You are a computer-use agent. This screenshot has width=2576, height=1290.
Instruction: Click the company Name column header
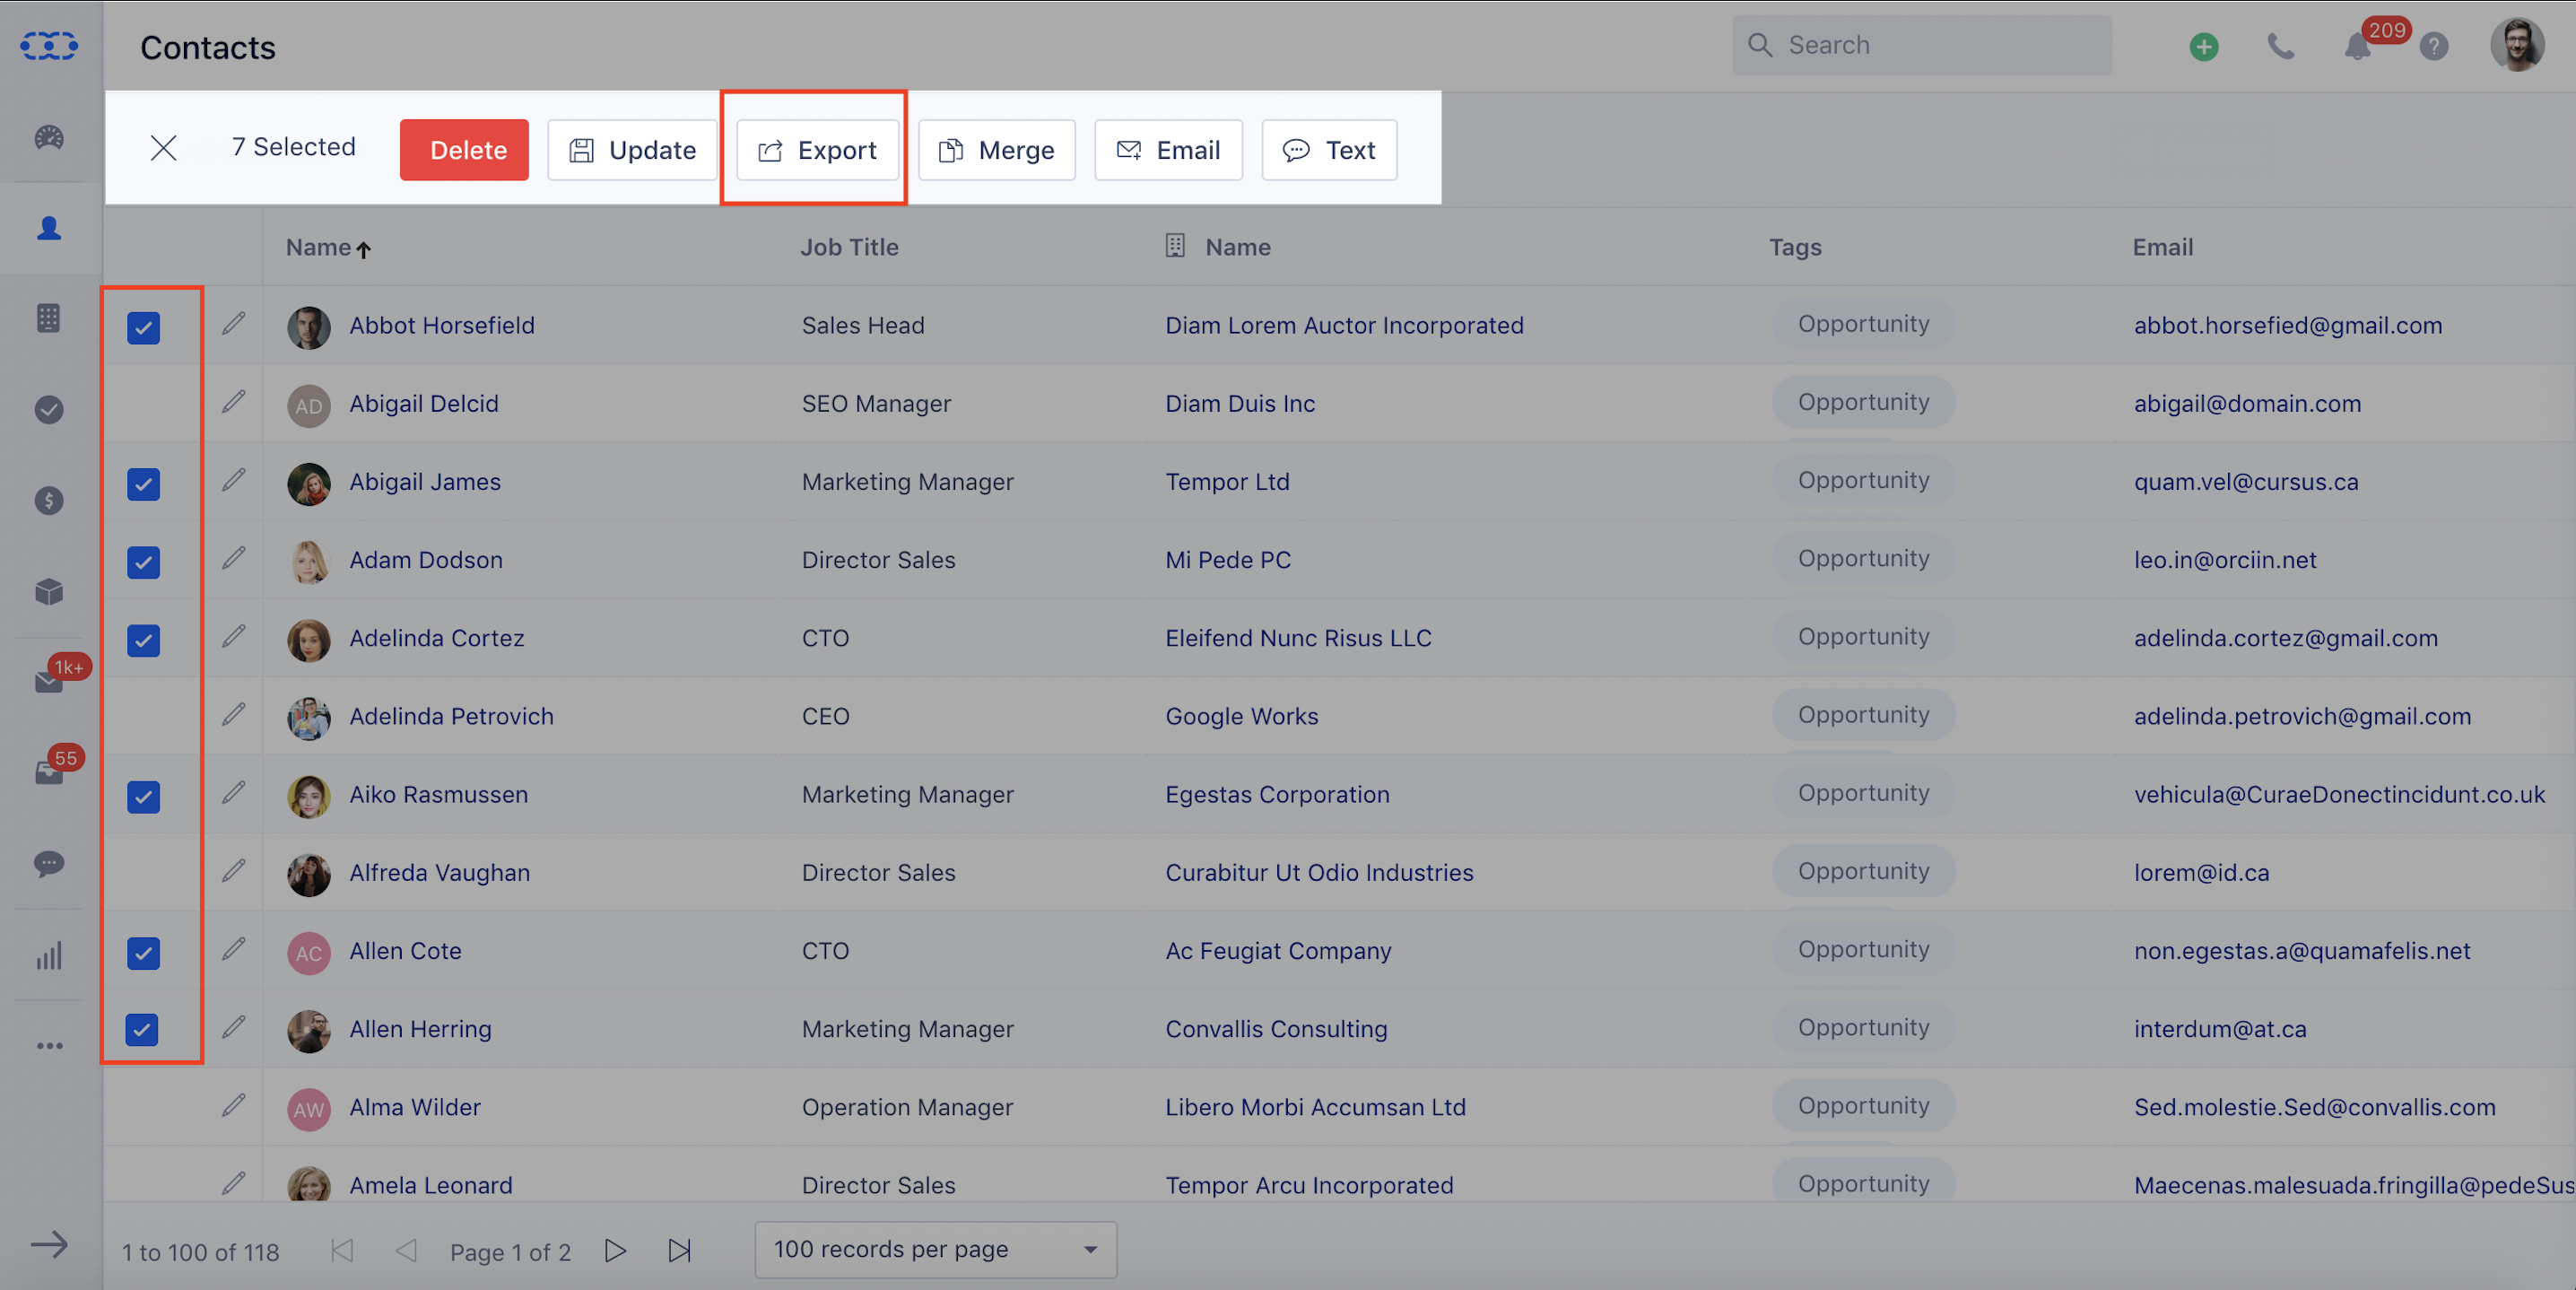(1237, 247)
